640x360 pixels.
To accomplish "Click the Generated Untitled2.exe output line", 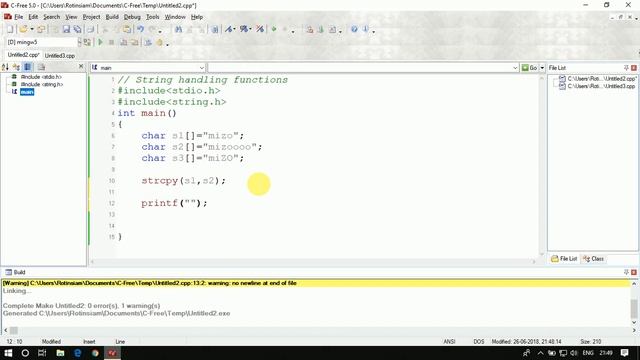I will tap(116, 313).
